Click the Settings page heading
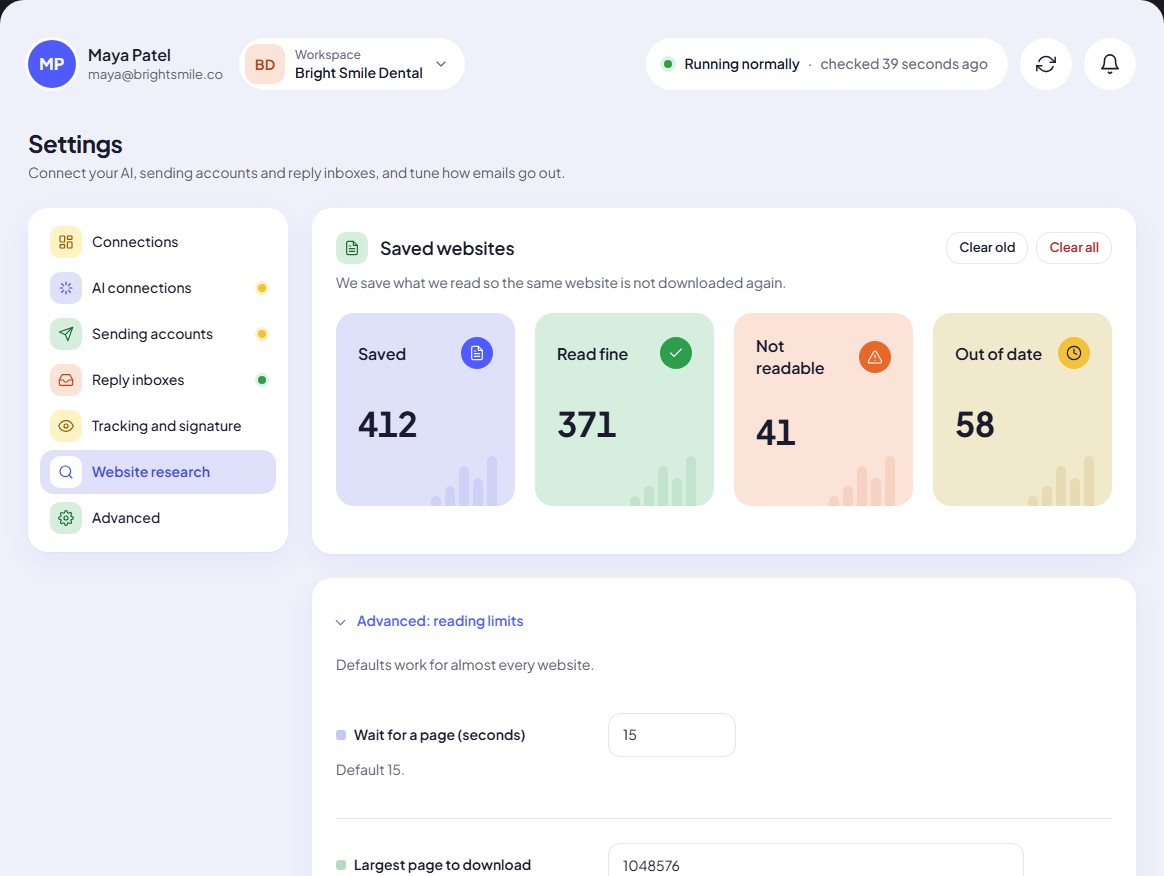The height and width of the screenshot is (876, 1164). 75,144
